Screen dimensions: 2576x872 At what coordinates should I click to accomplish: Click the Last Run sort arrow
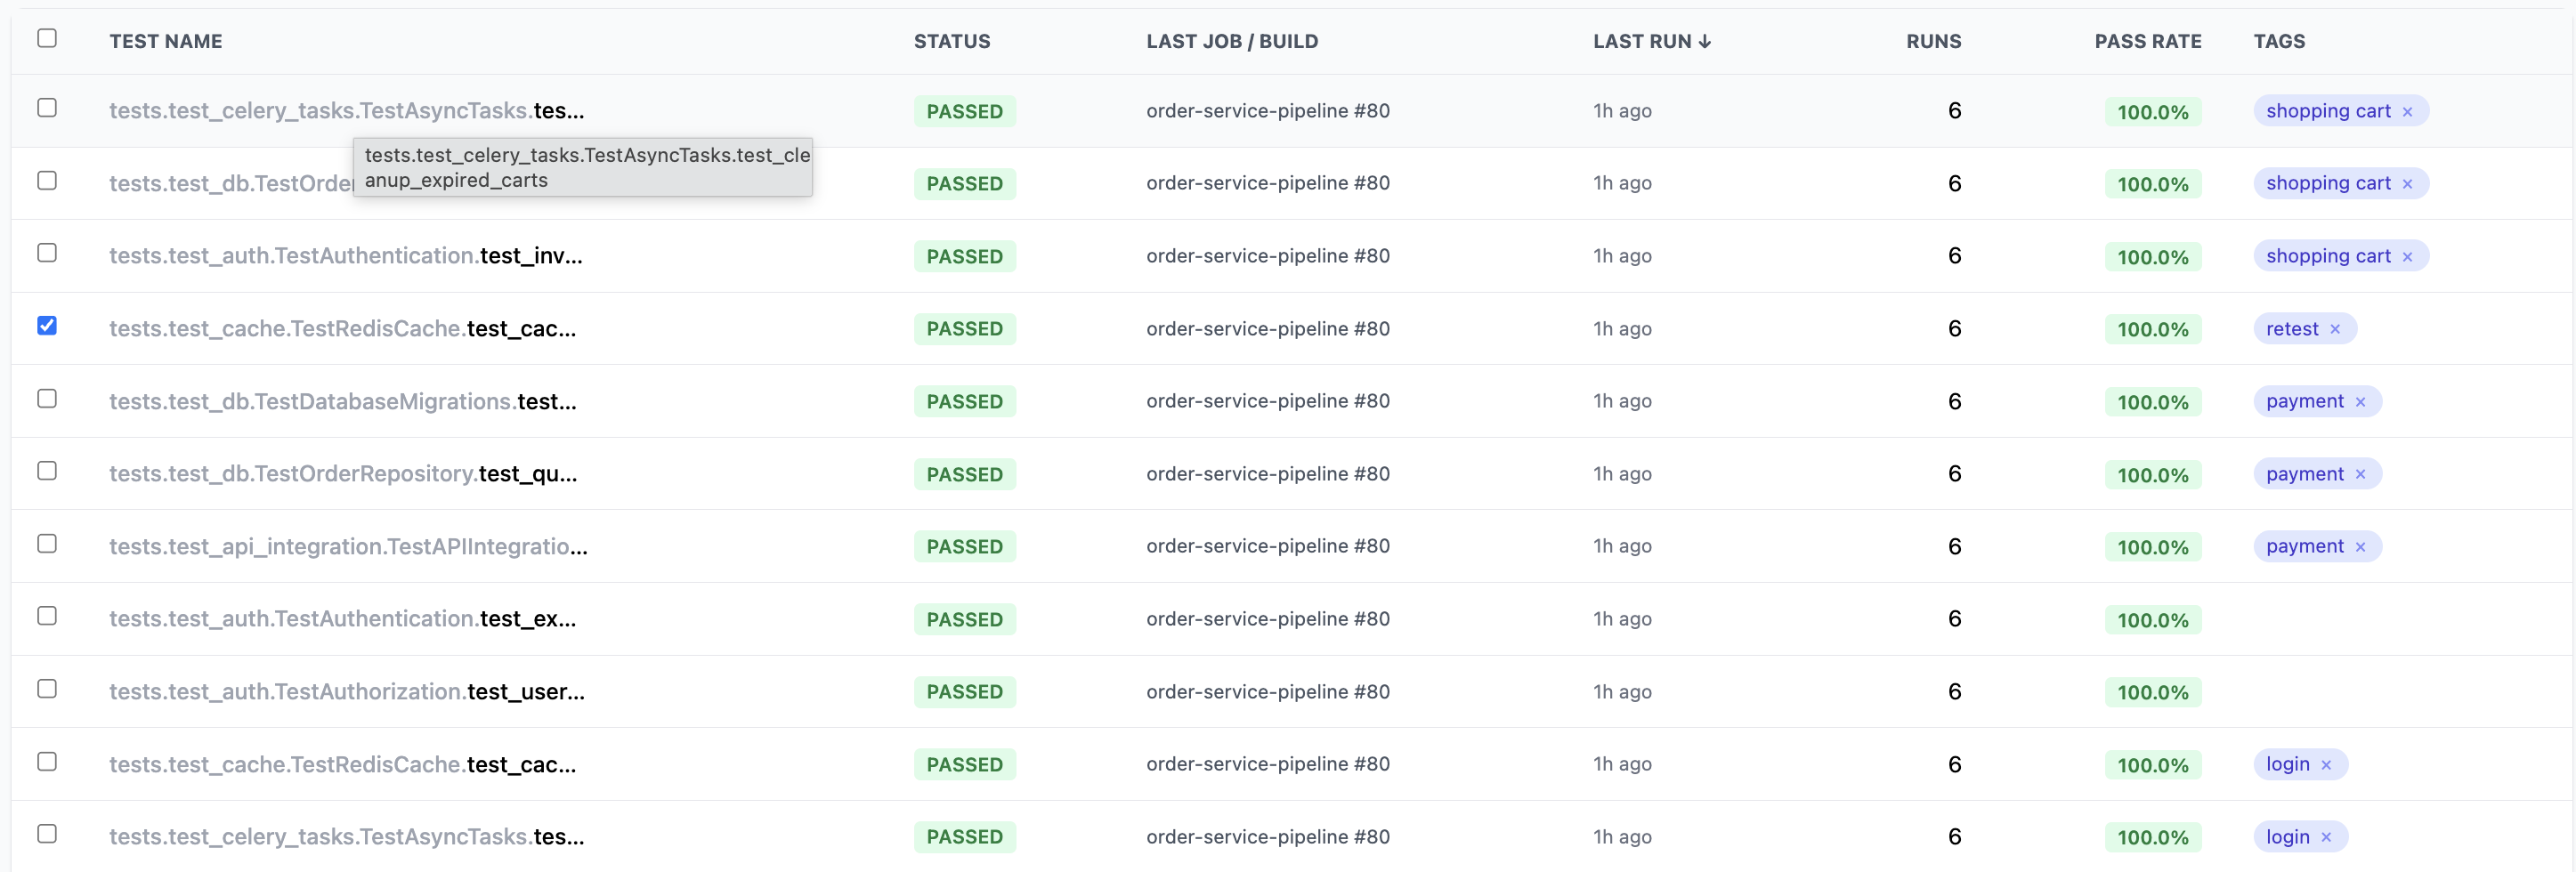1705,41
